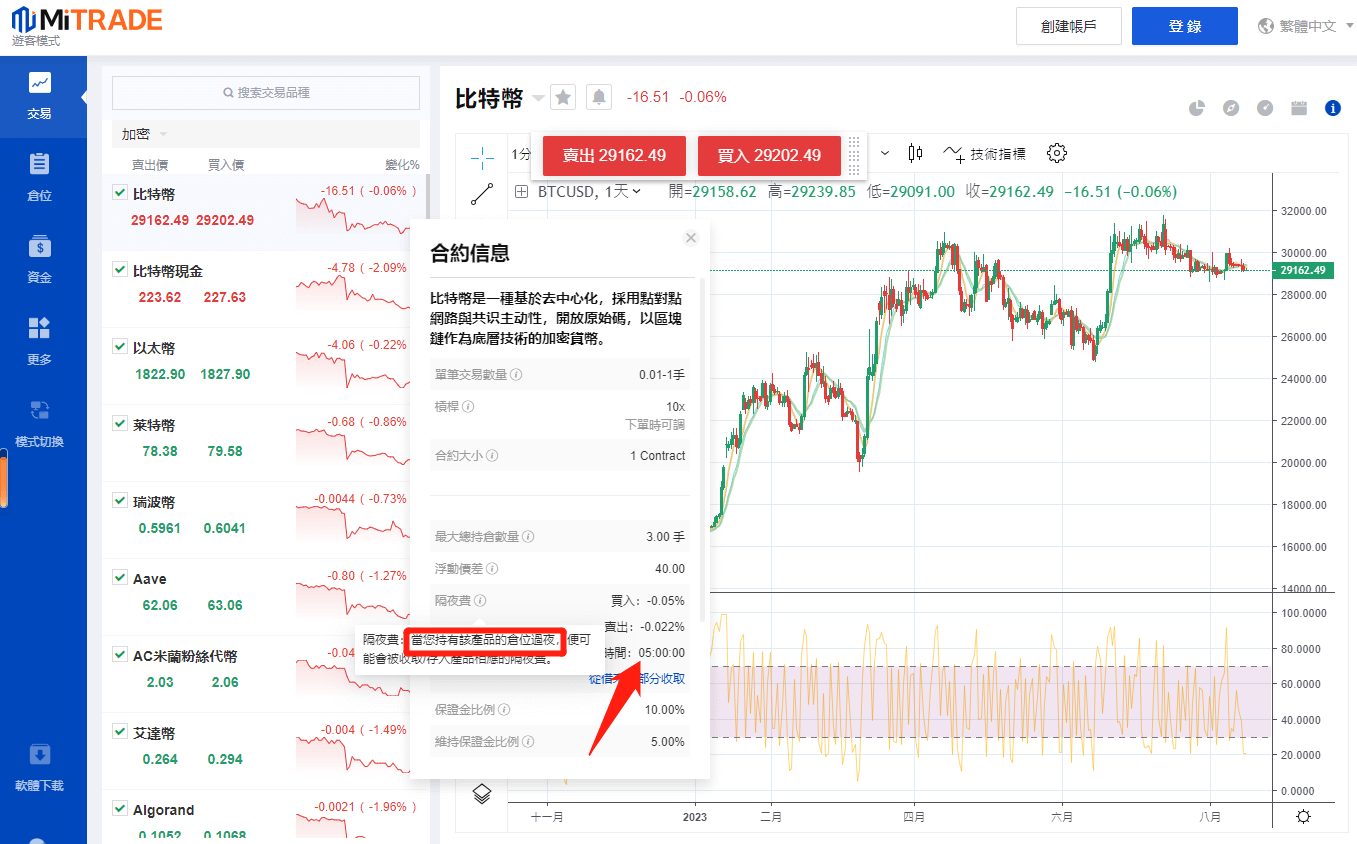1357x844 pixels.
Task: Click the 模式切換 mode switch icon
Action: 40,410
